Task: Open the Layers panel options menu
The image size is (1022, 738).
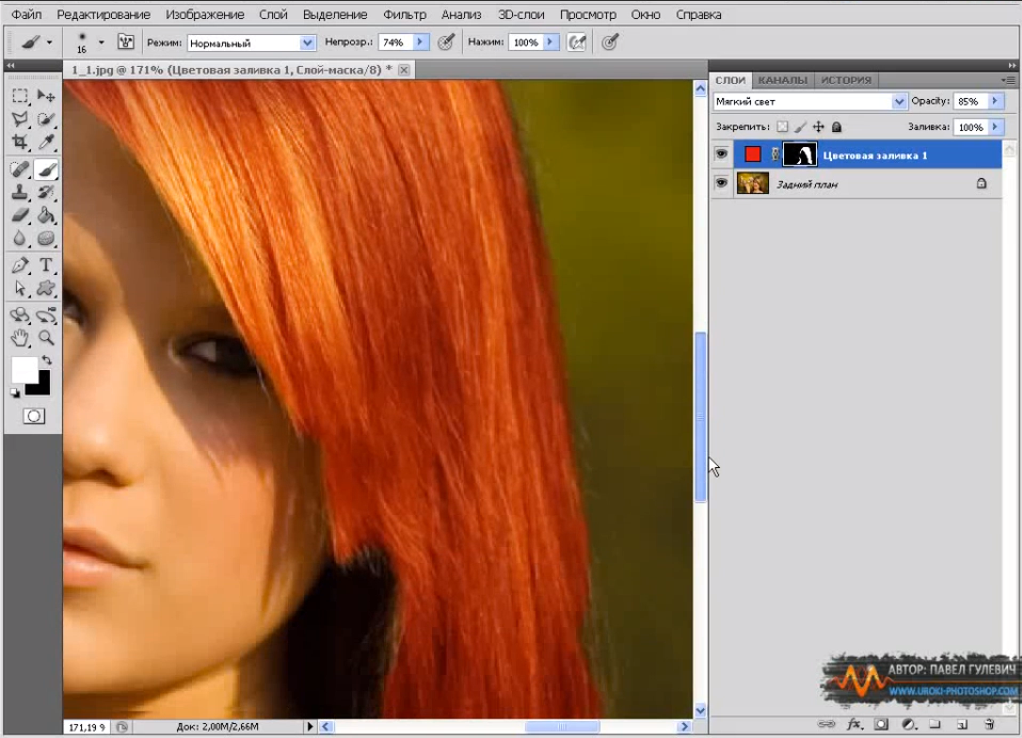Action: [1008, 80]
